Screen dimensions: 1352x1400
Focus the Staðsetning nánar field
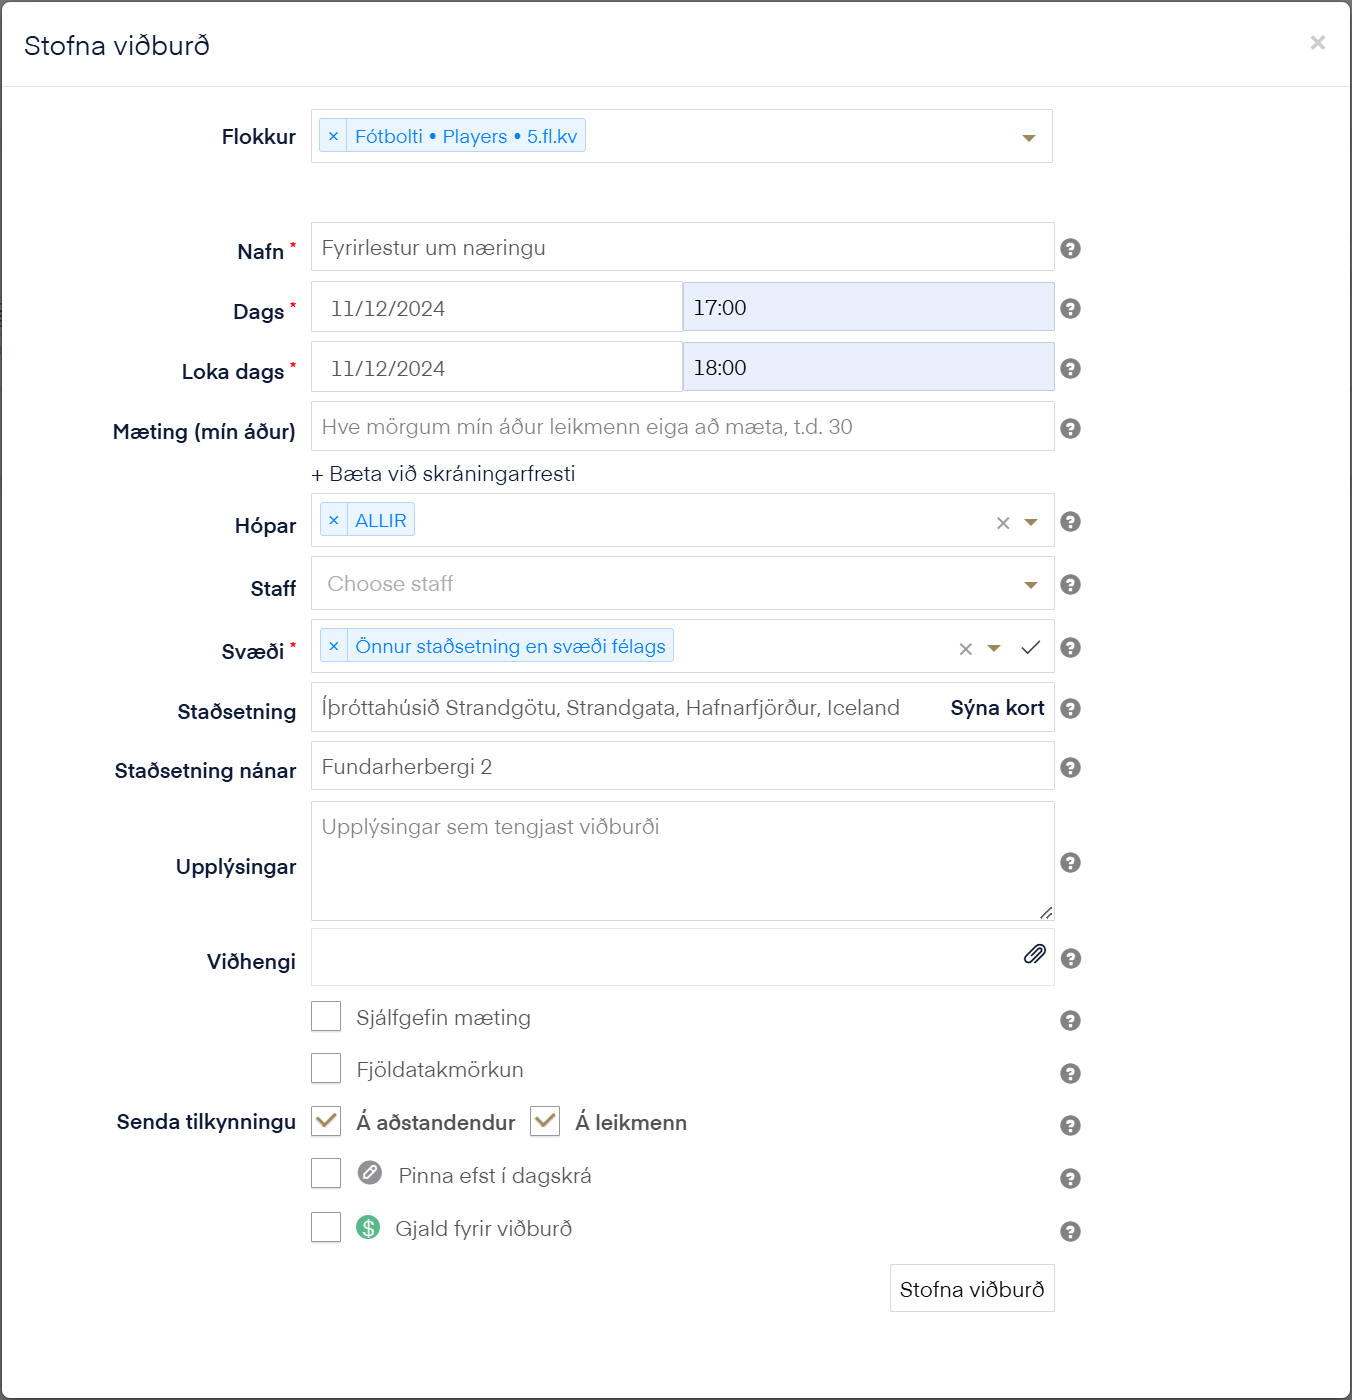tap(683, 766)
